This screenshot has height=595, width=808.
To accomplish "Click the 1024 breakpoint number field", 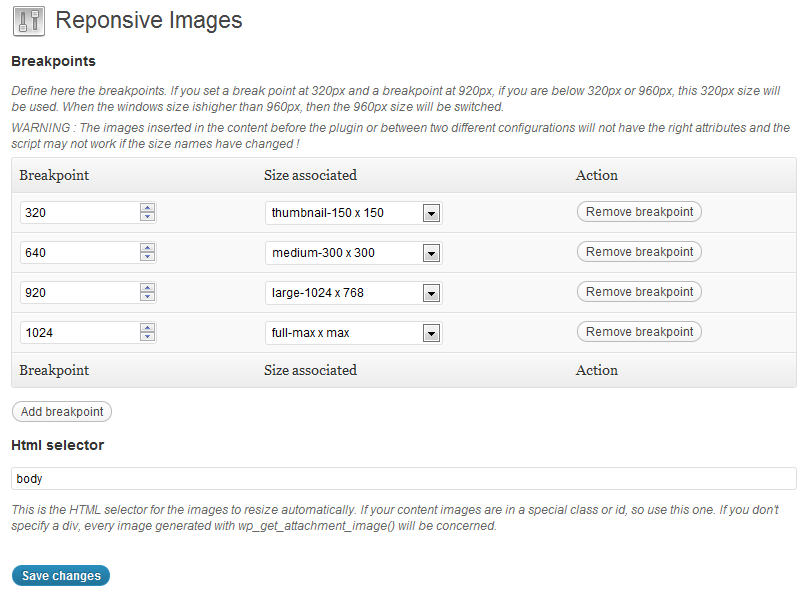I will [78, 333].
